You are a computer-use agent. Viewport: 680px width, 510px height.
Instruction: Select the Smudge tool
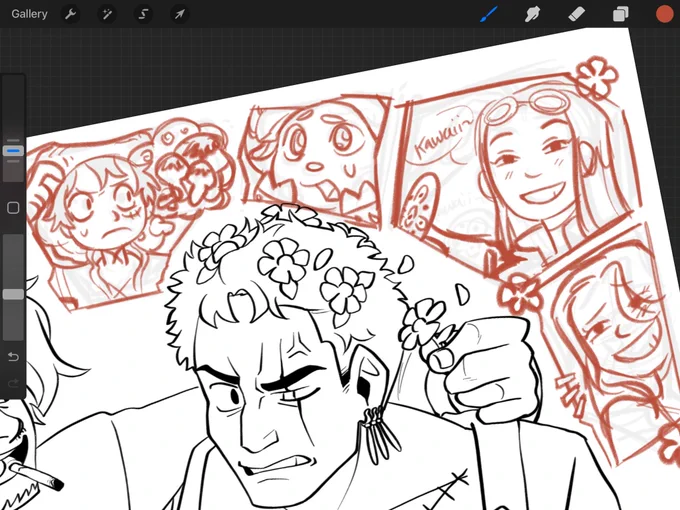532,14
